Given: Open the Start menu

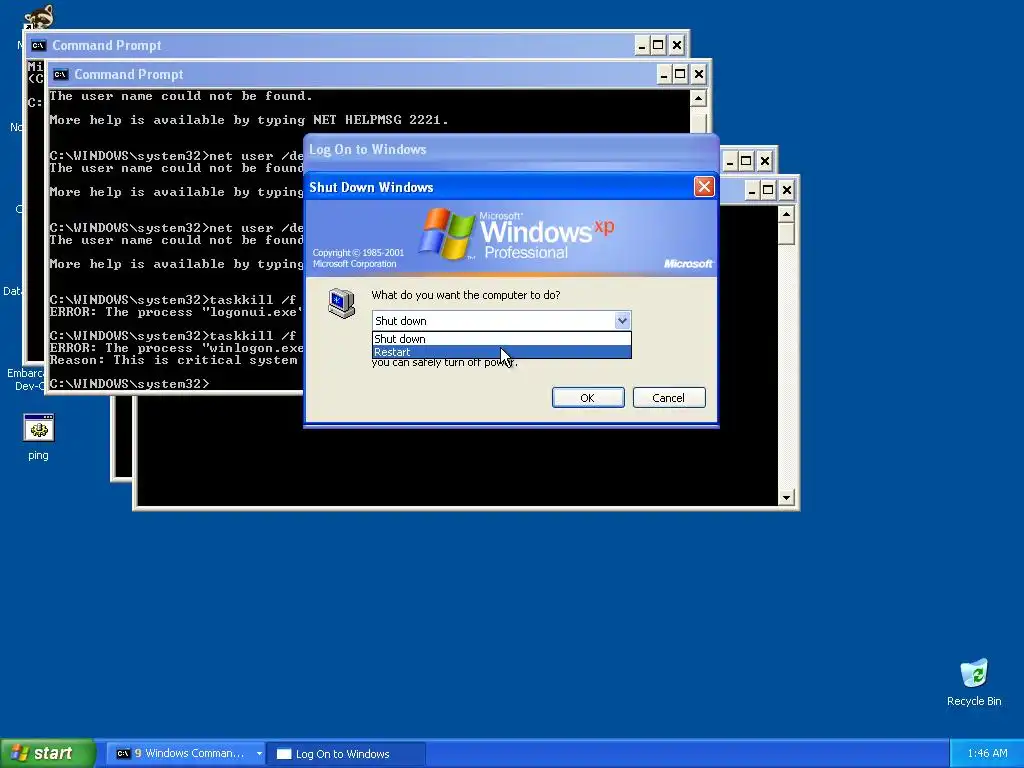Looking at the screenshot, I should (x=48, y=753).
